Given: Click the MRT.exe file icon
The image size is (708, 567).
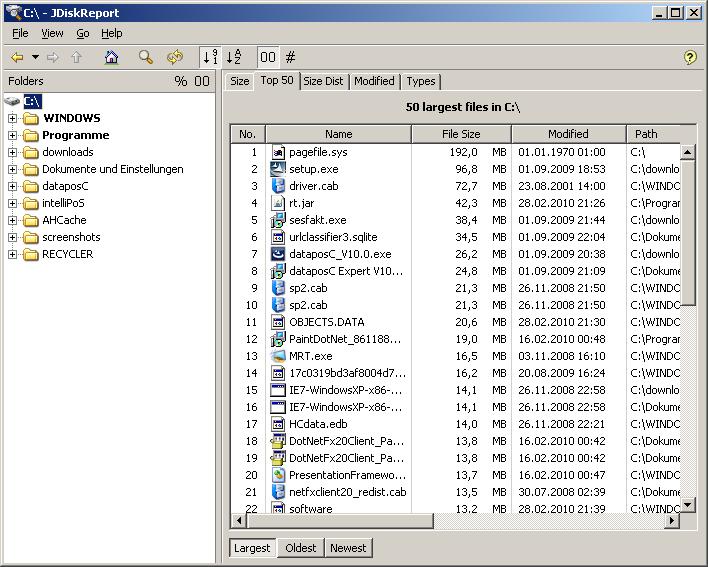Looking at the screenshot, I should [x=278, y=356].
